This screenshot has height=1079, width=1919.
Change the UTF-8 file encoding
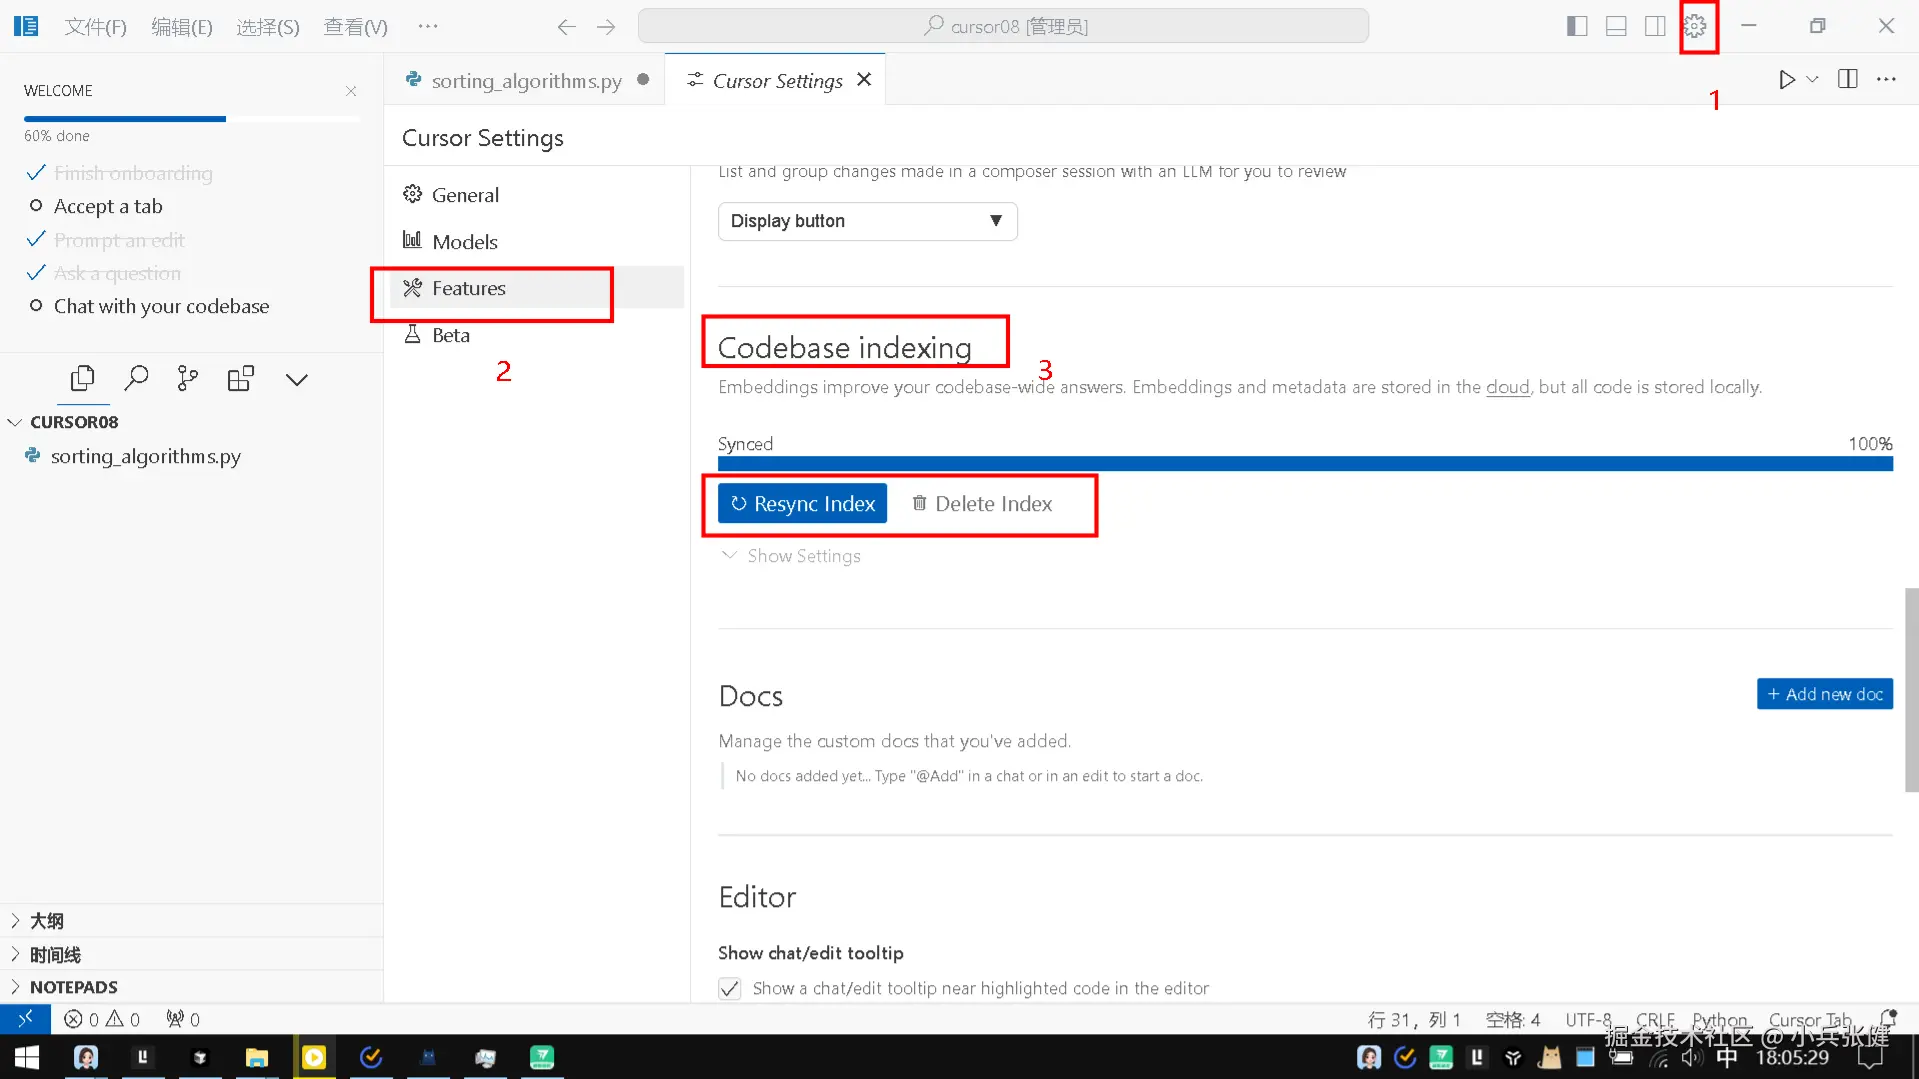click(x=1588, y=1019)
